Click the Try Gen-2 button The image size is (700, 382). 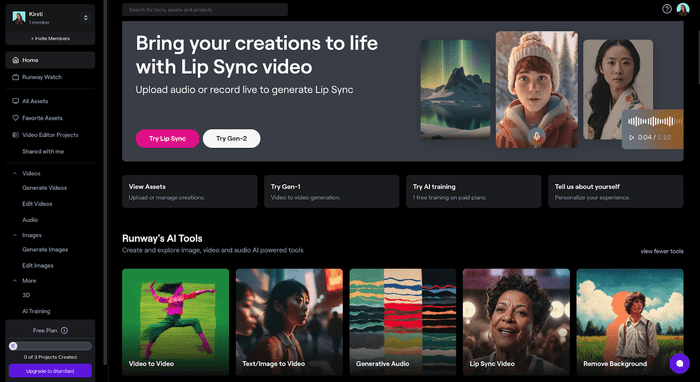pos(232,138)
